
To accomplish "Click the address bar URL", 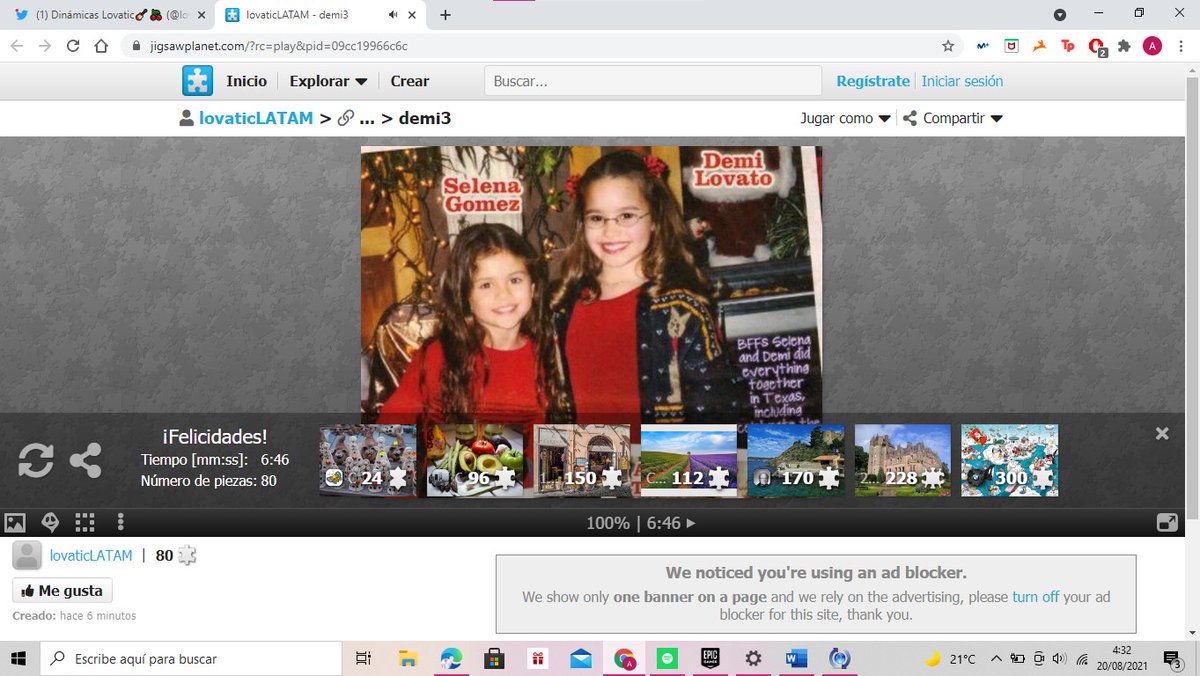I will coord(278,46).
